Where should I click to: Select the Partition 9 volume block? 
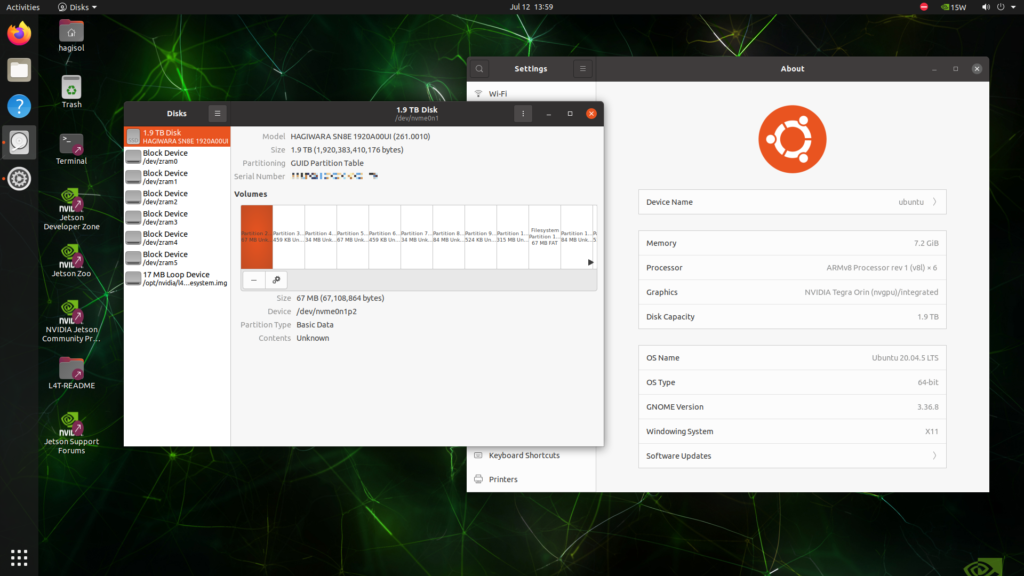481,237
